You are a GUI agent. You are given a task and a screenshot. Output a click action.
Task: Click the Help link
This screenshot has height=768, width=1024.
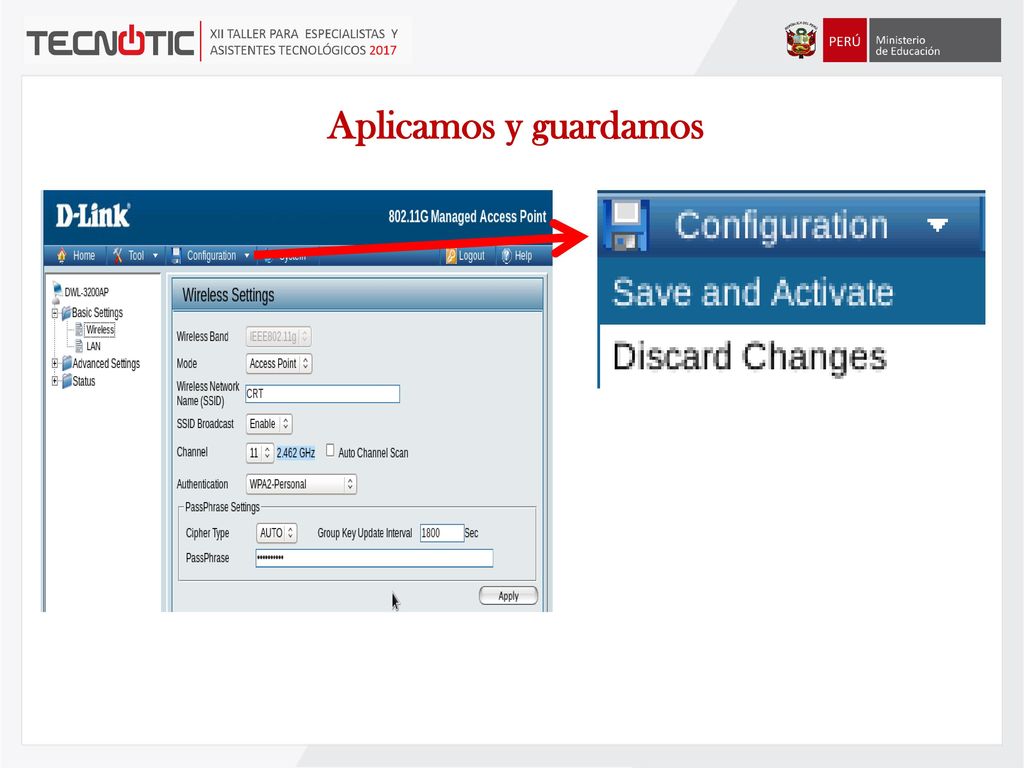pyautogui.click(x=523, y=255)
